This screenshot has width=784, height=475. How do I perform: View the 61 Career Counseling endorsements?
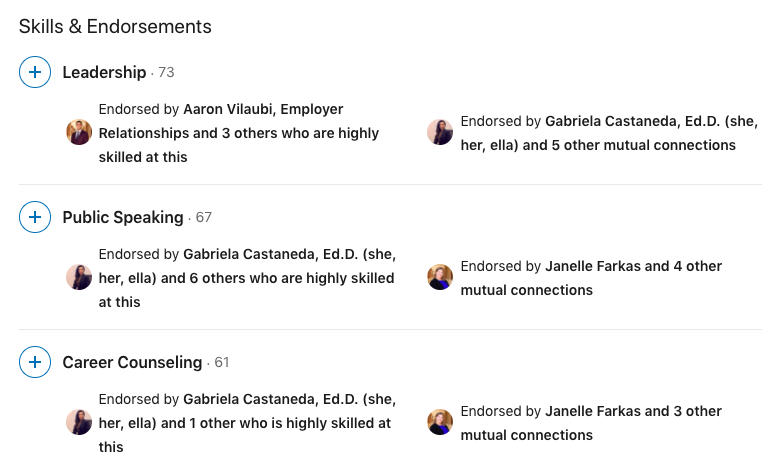[x=222, y=363]
